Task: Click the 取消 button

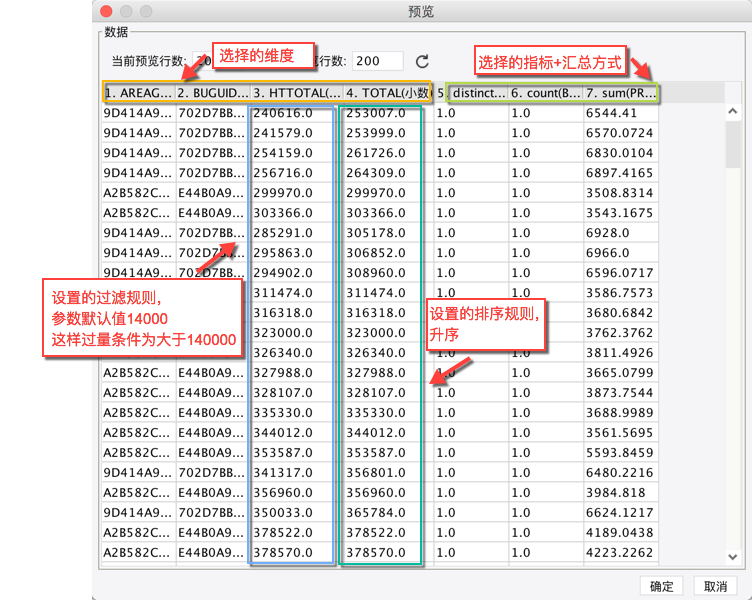Action: 715,586
